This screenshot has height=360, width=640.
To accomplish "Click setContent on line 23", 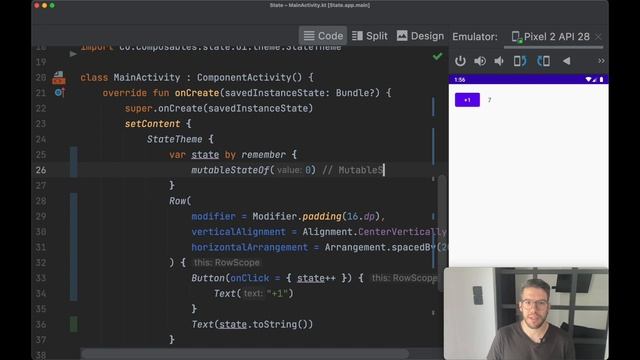I will click(152, 124).
